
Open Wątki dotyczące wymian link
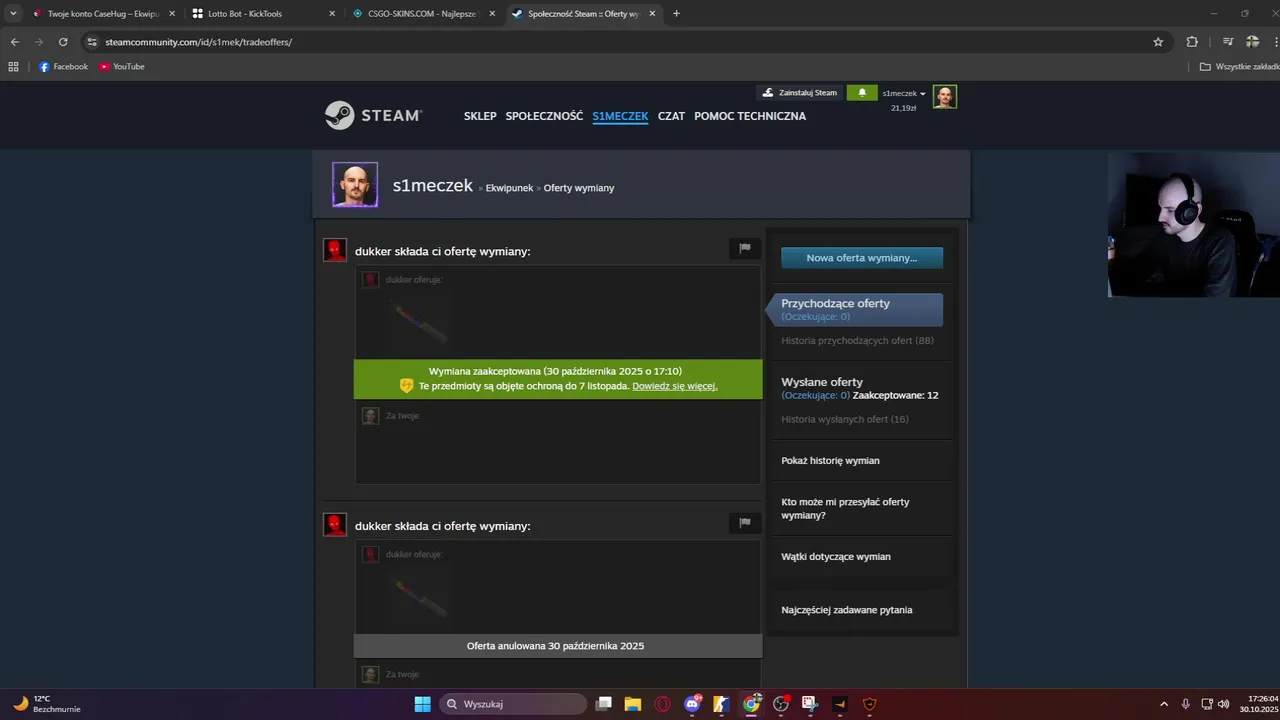836,557
